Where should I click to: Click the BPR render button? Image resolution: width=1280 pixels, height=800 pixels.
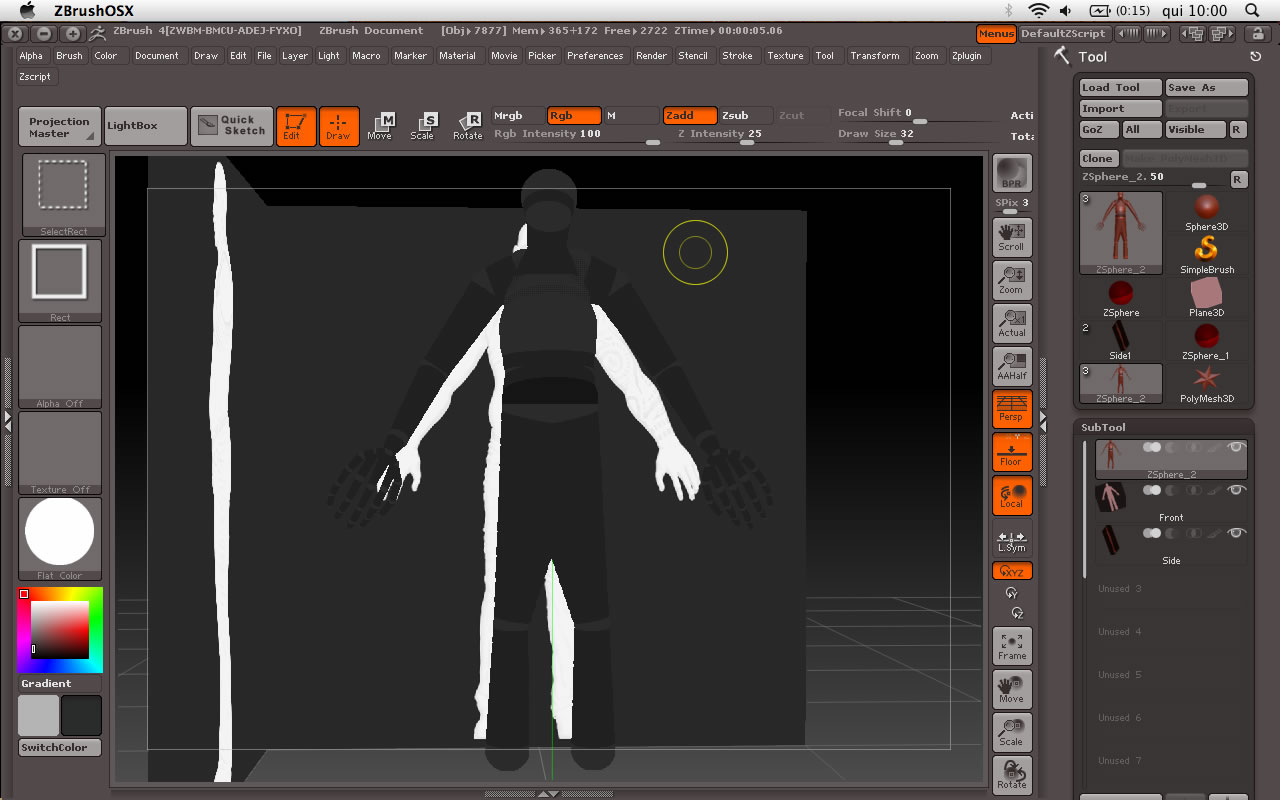coord(1012,173)
